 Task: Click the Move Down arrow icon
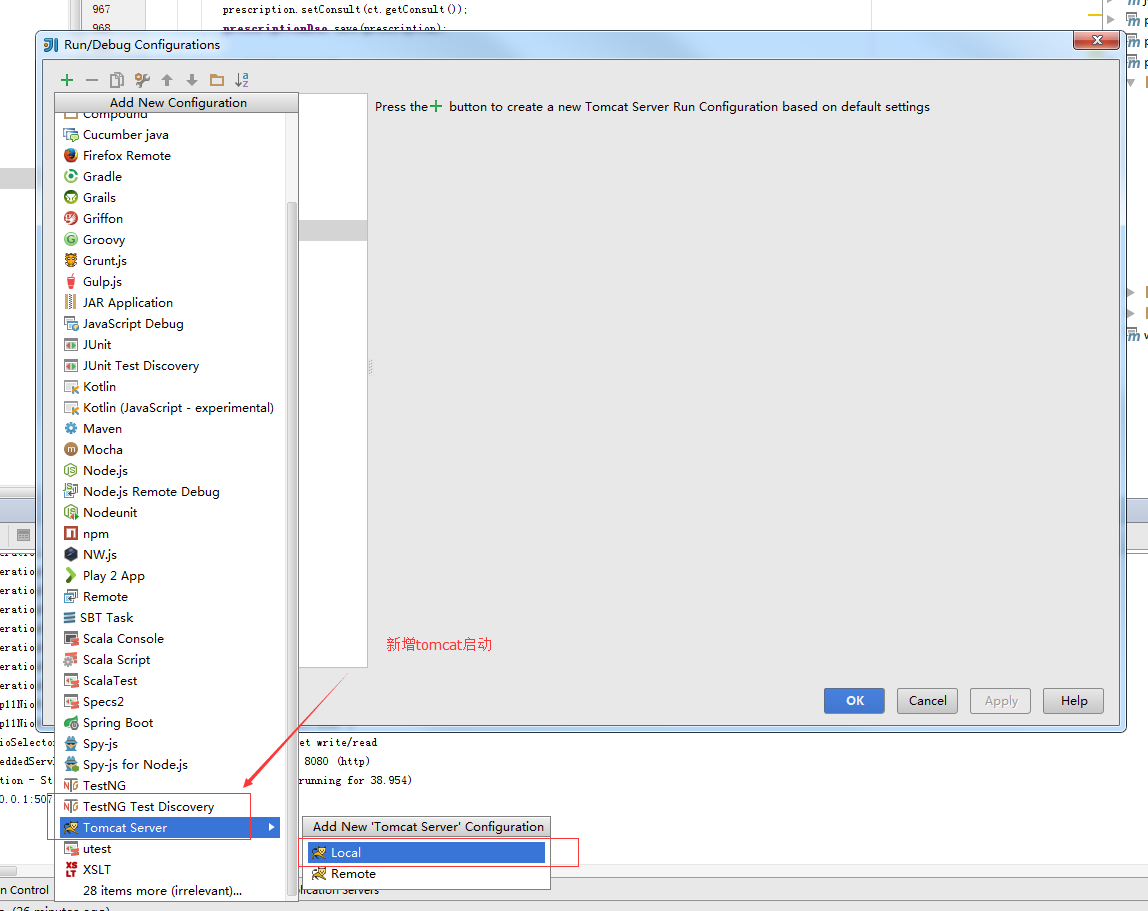[x=192, y=80]
